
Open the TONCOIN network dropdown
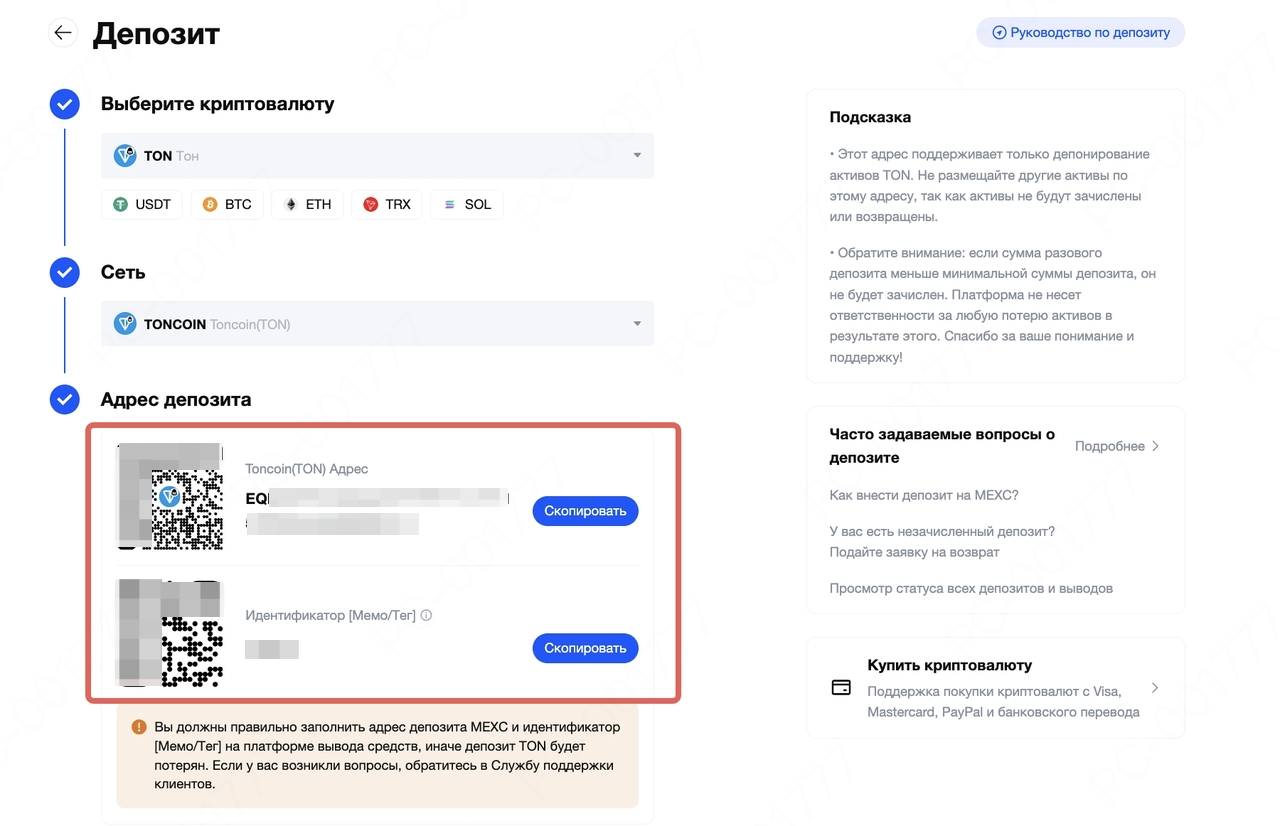(x=377, y=324)
